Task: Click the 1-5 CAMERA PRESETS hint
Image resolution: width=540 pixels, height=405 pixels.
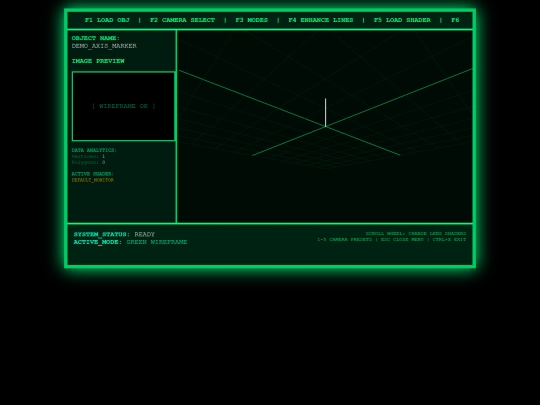Action: (344, 239)
